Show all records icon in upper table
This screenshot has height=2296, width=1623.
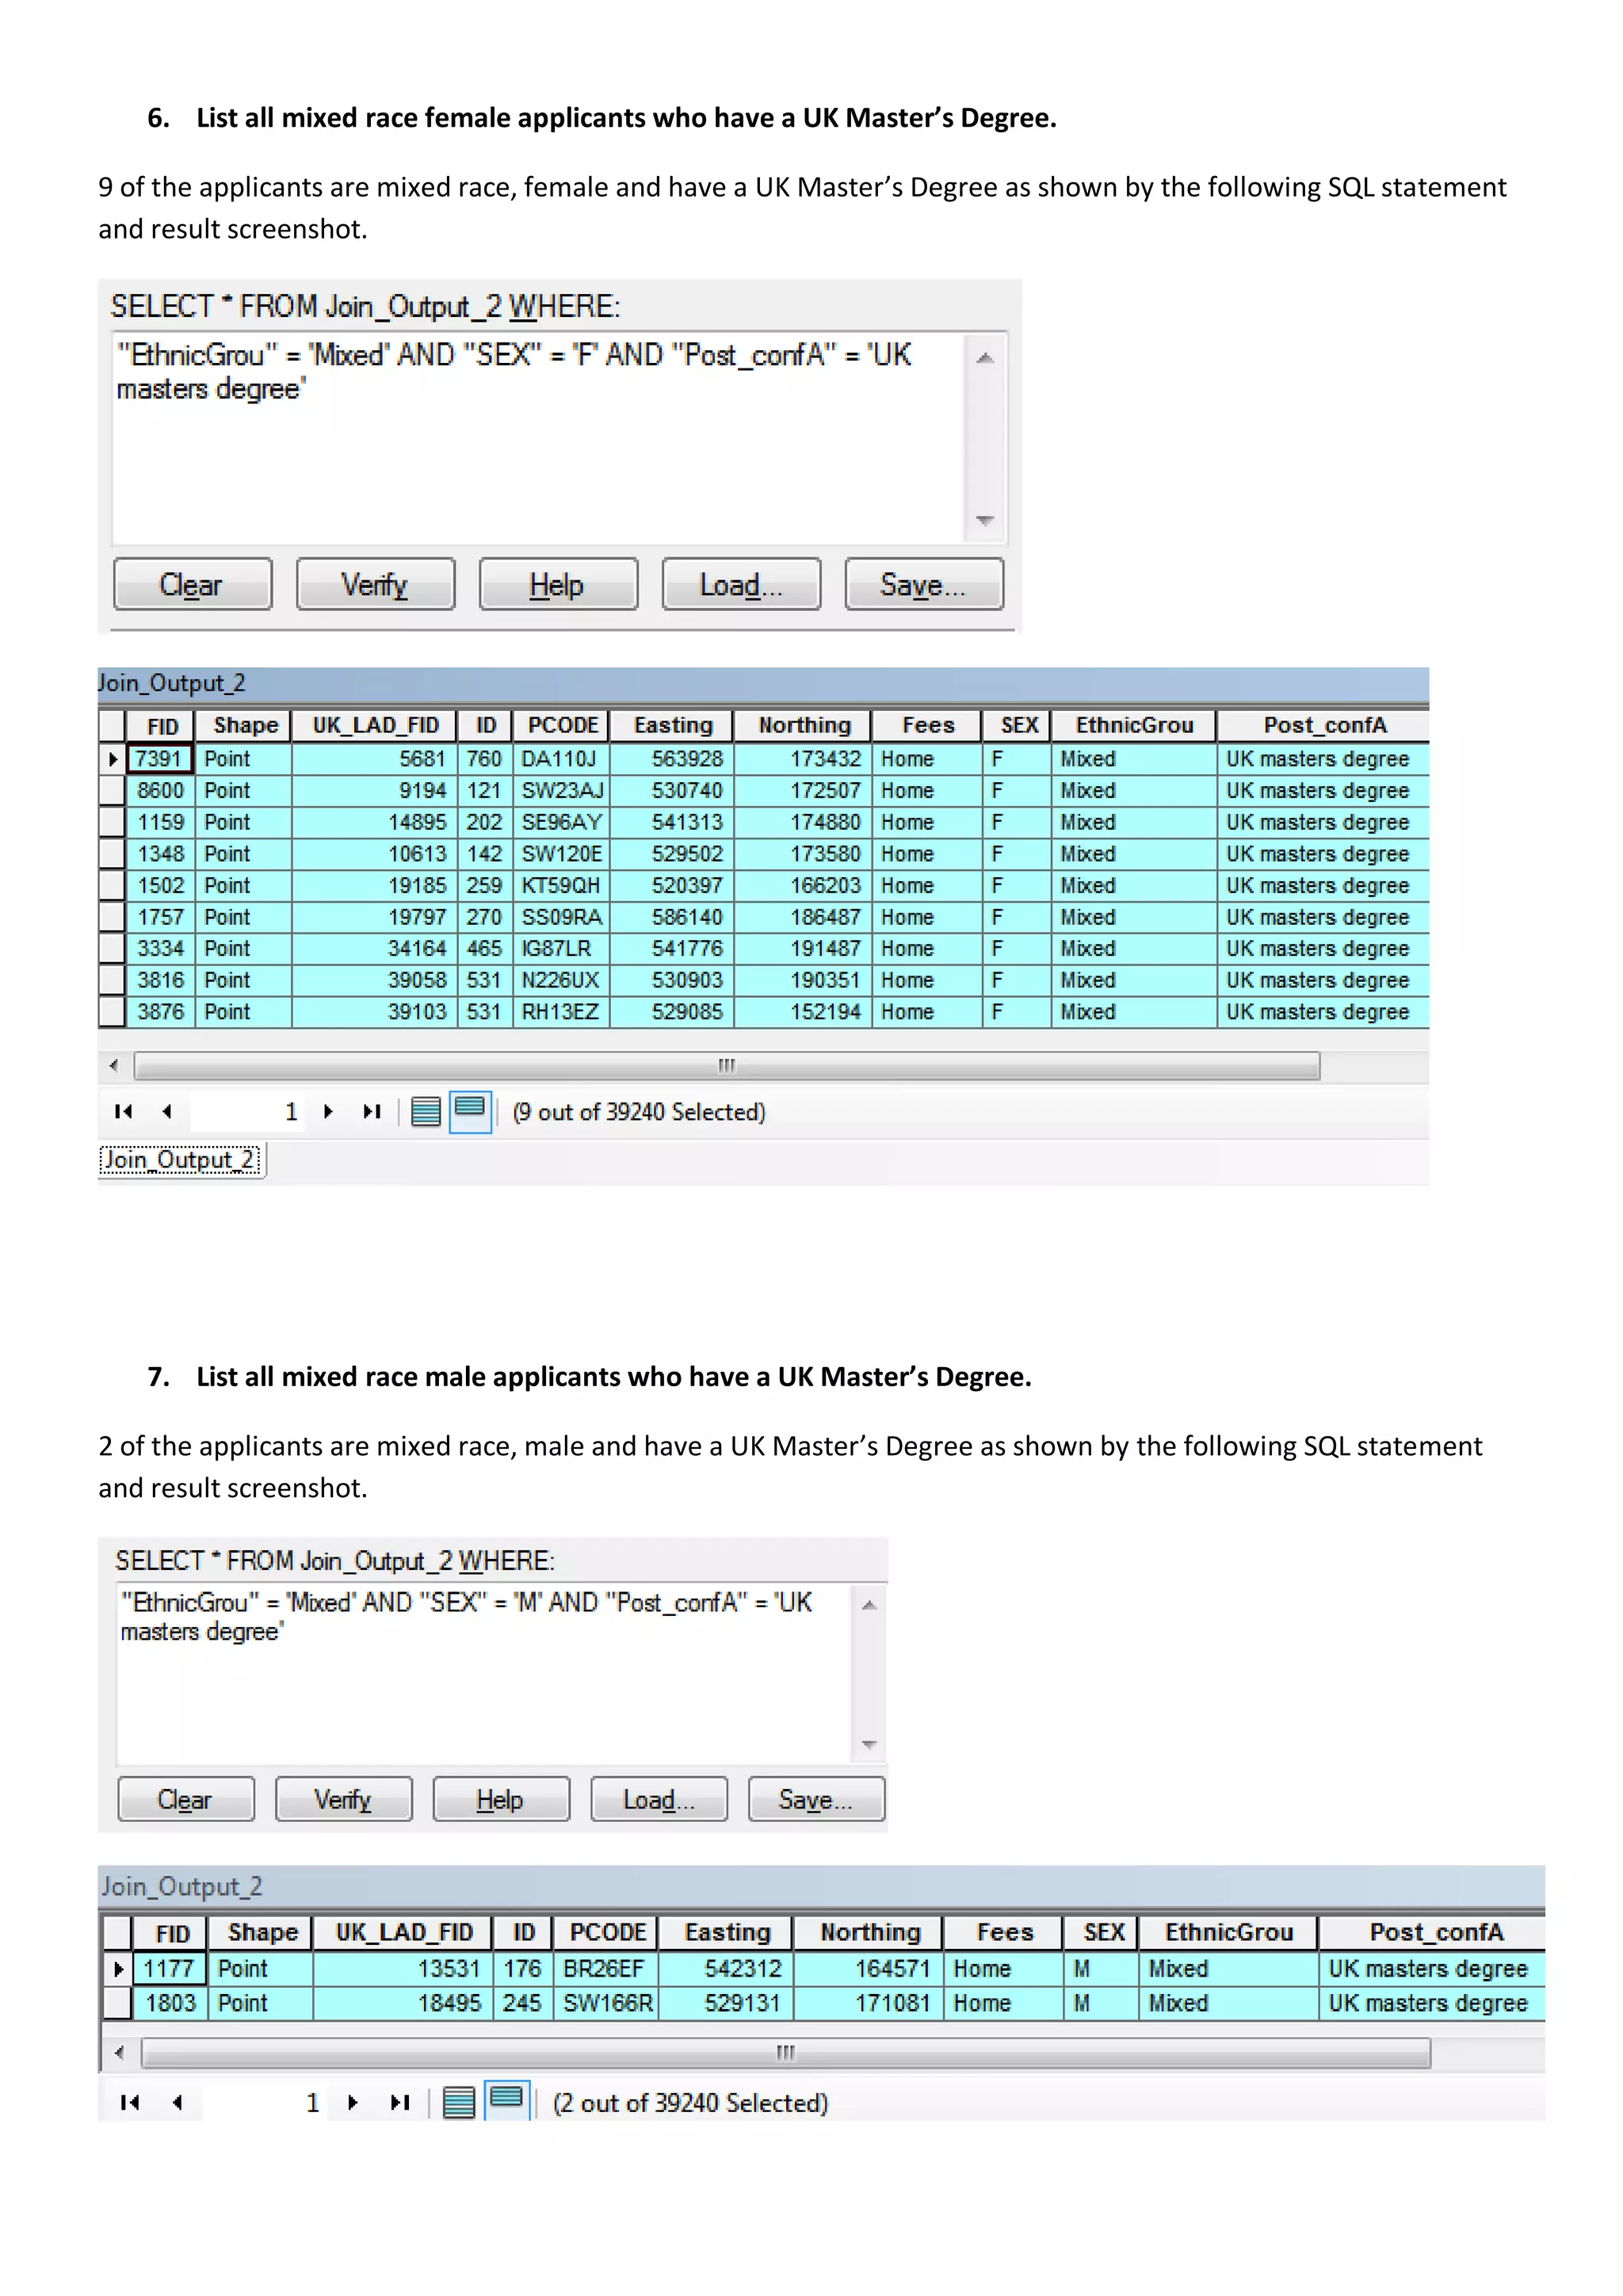(426, 1111)
